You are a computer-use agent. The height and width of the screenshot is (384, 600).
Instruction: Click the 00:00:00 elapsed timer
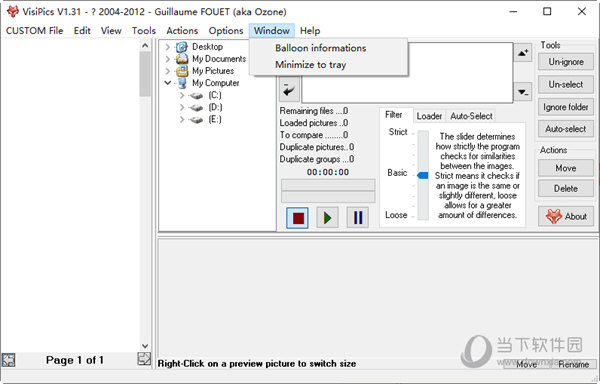click(328, 172)
